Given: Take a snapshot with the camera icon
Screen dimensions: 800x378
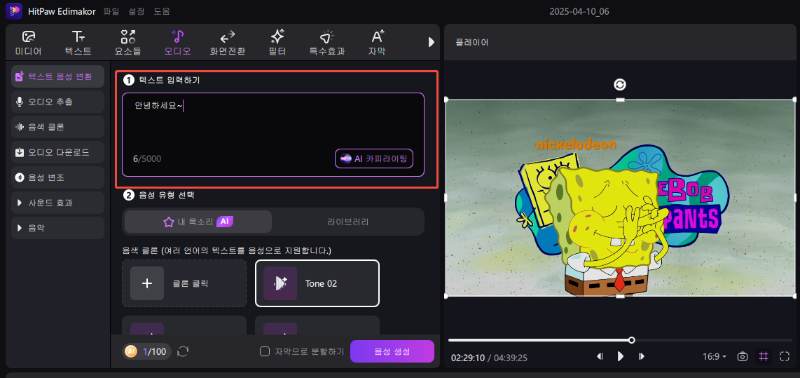Looking at the screenshot, I should 742,357.
